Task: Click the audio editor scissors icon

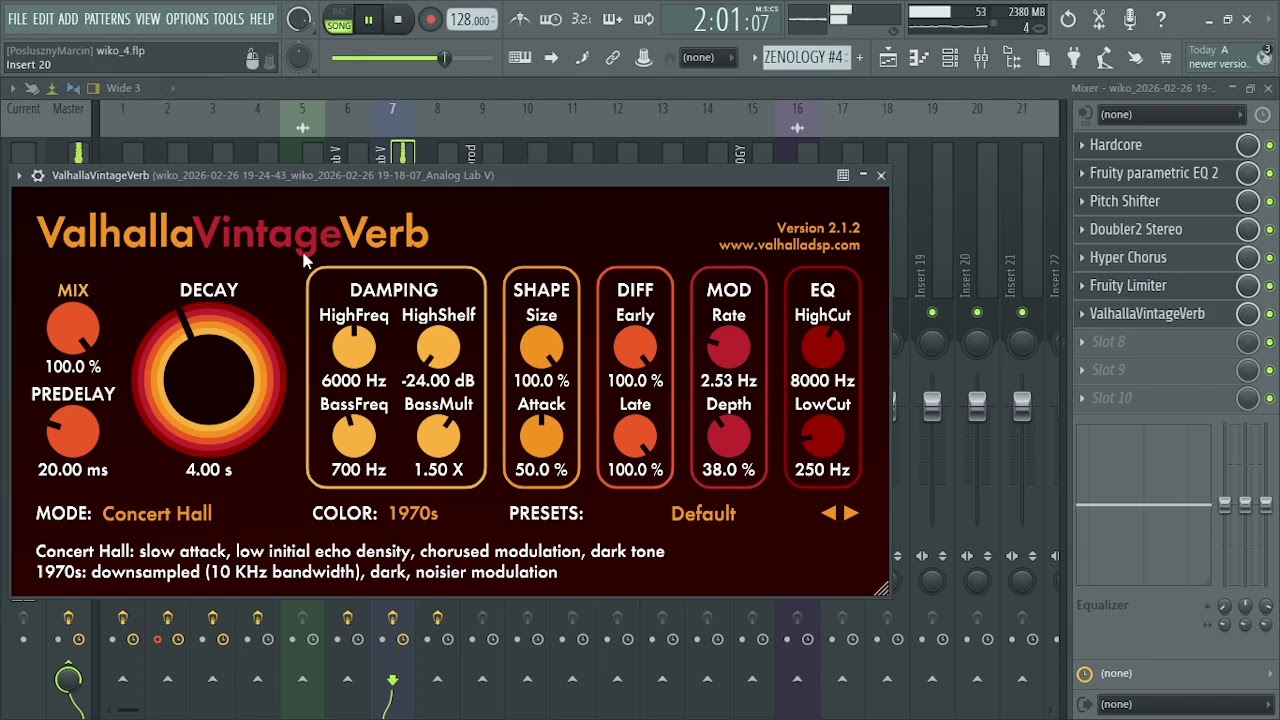Action: [1099, 19]
